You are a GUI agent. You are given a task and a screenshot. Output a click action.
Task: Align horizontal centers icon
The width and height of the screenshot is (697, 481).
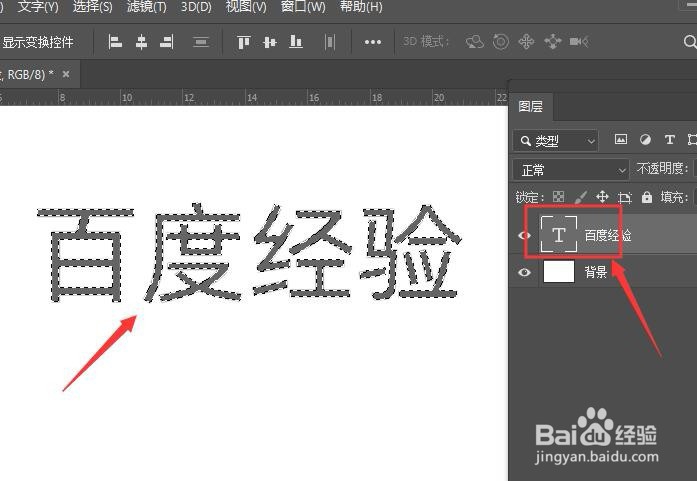click(141, 42)
